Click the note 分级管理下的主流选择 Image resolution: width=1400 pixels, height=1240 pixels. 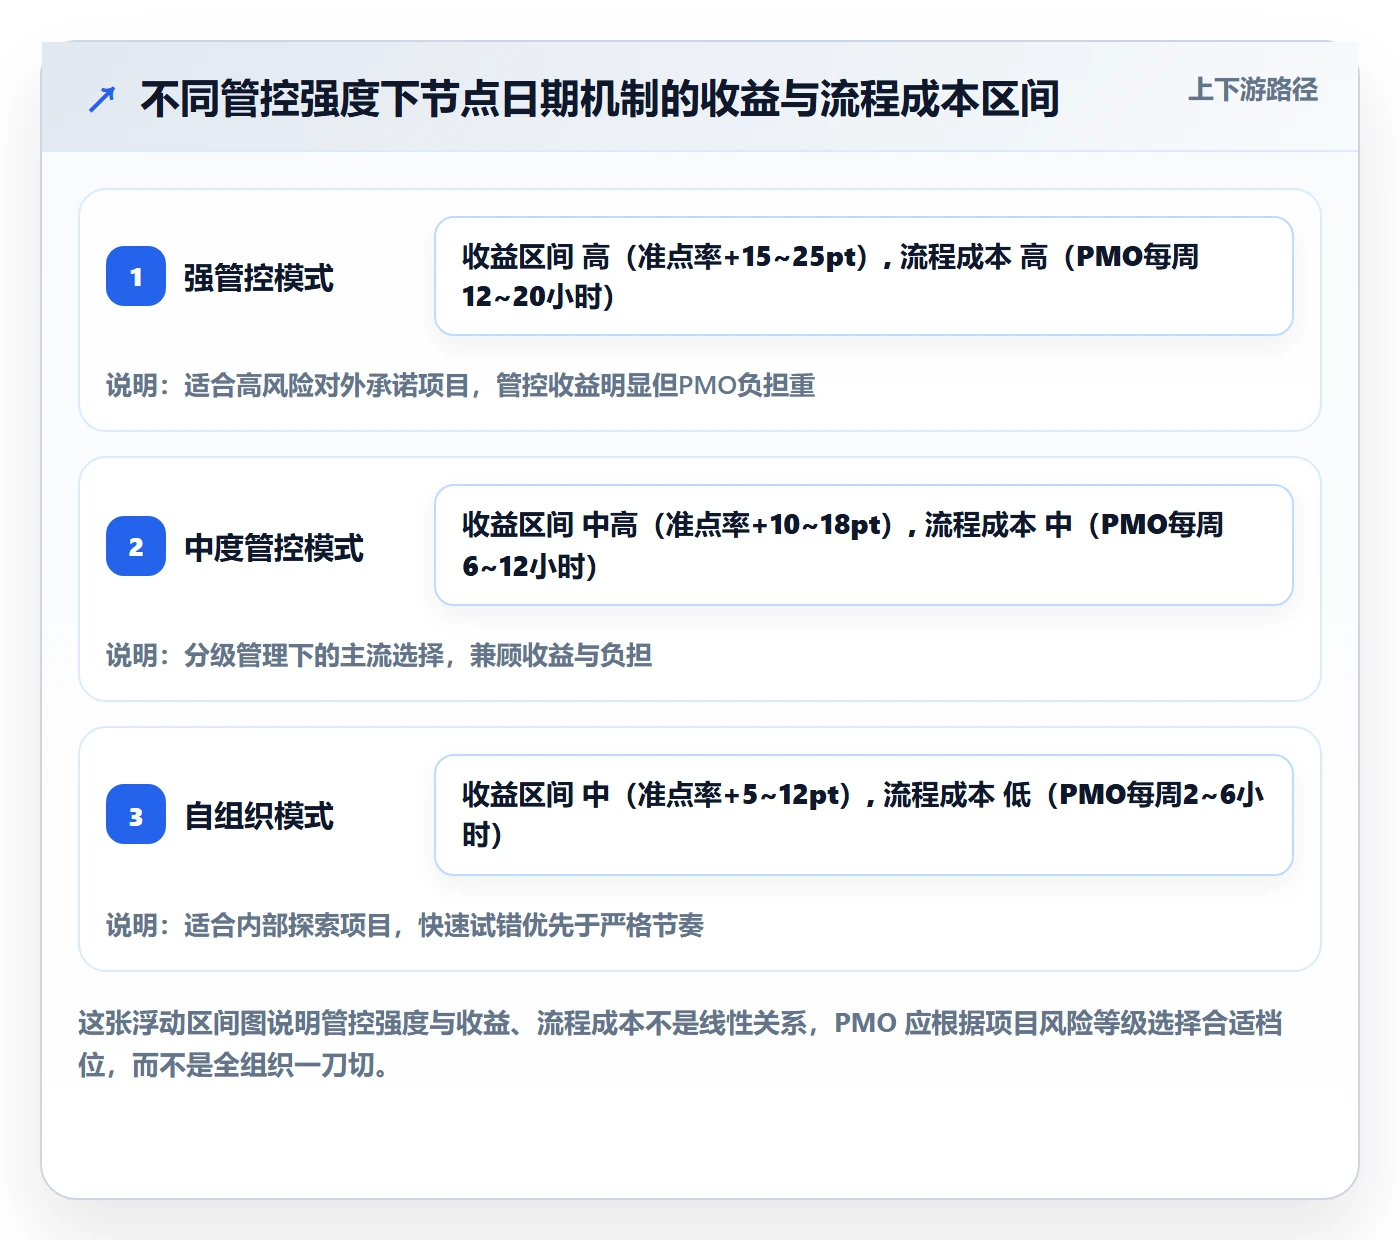pos(379,655)
